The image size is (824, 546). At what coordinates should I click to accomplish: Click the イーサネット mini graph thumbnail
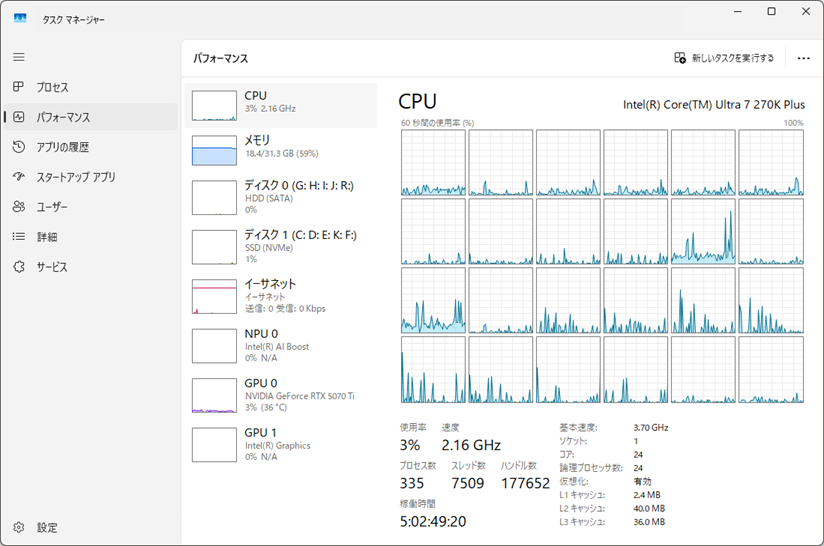coord(214,296)
